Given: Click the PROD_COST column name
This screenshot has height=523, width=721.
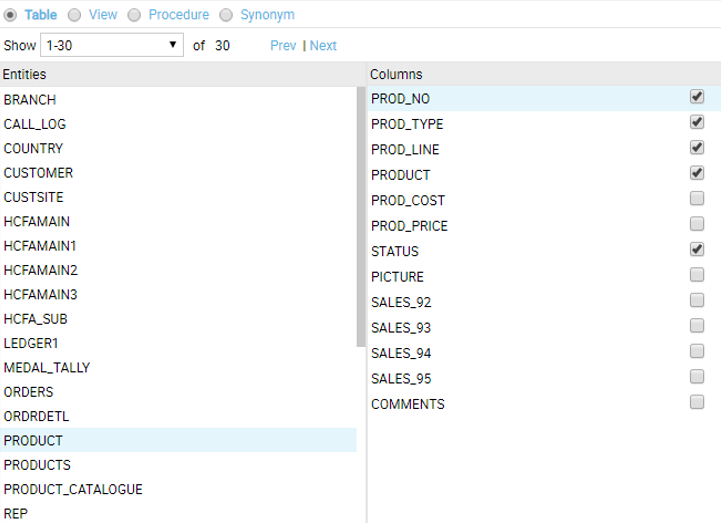Looking at the screenshot, I should [408, 201].
